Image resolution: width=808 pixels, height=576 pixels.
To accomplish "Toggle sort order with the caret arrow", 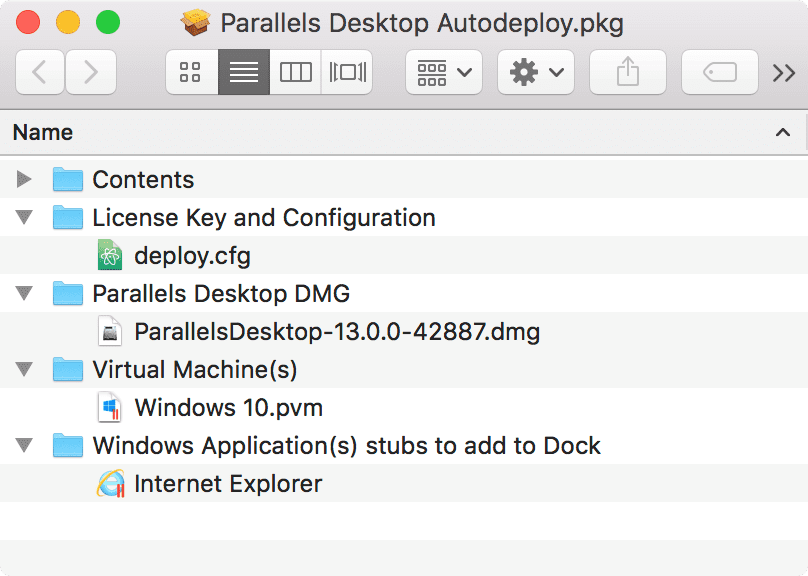I will tap(783, 132).
